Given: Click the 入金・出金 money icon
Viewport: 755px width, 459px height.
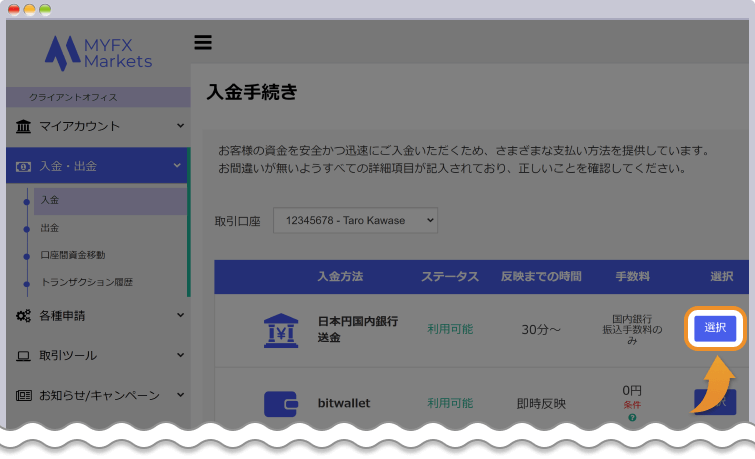Looking at the screenshot, I should 23,167.
